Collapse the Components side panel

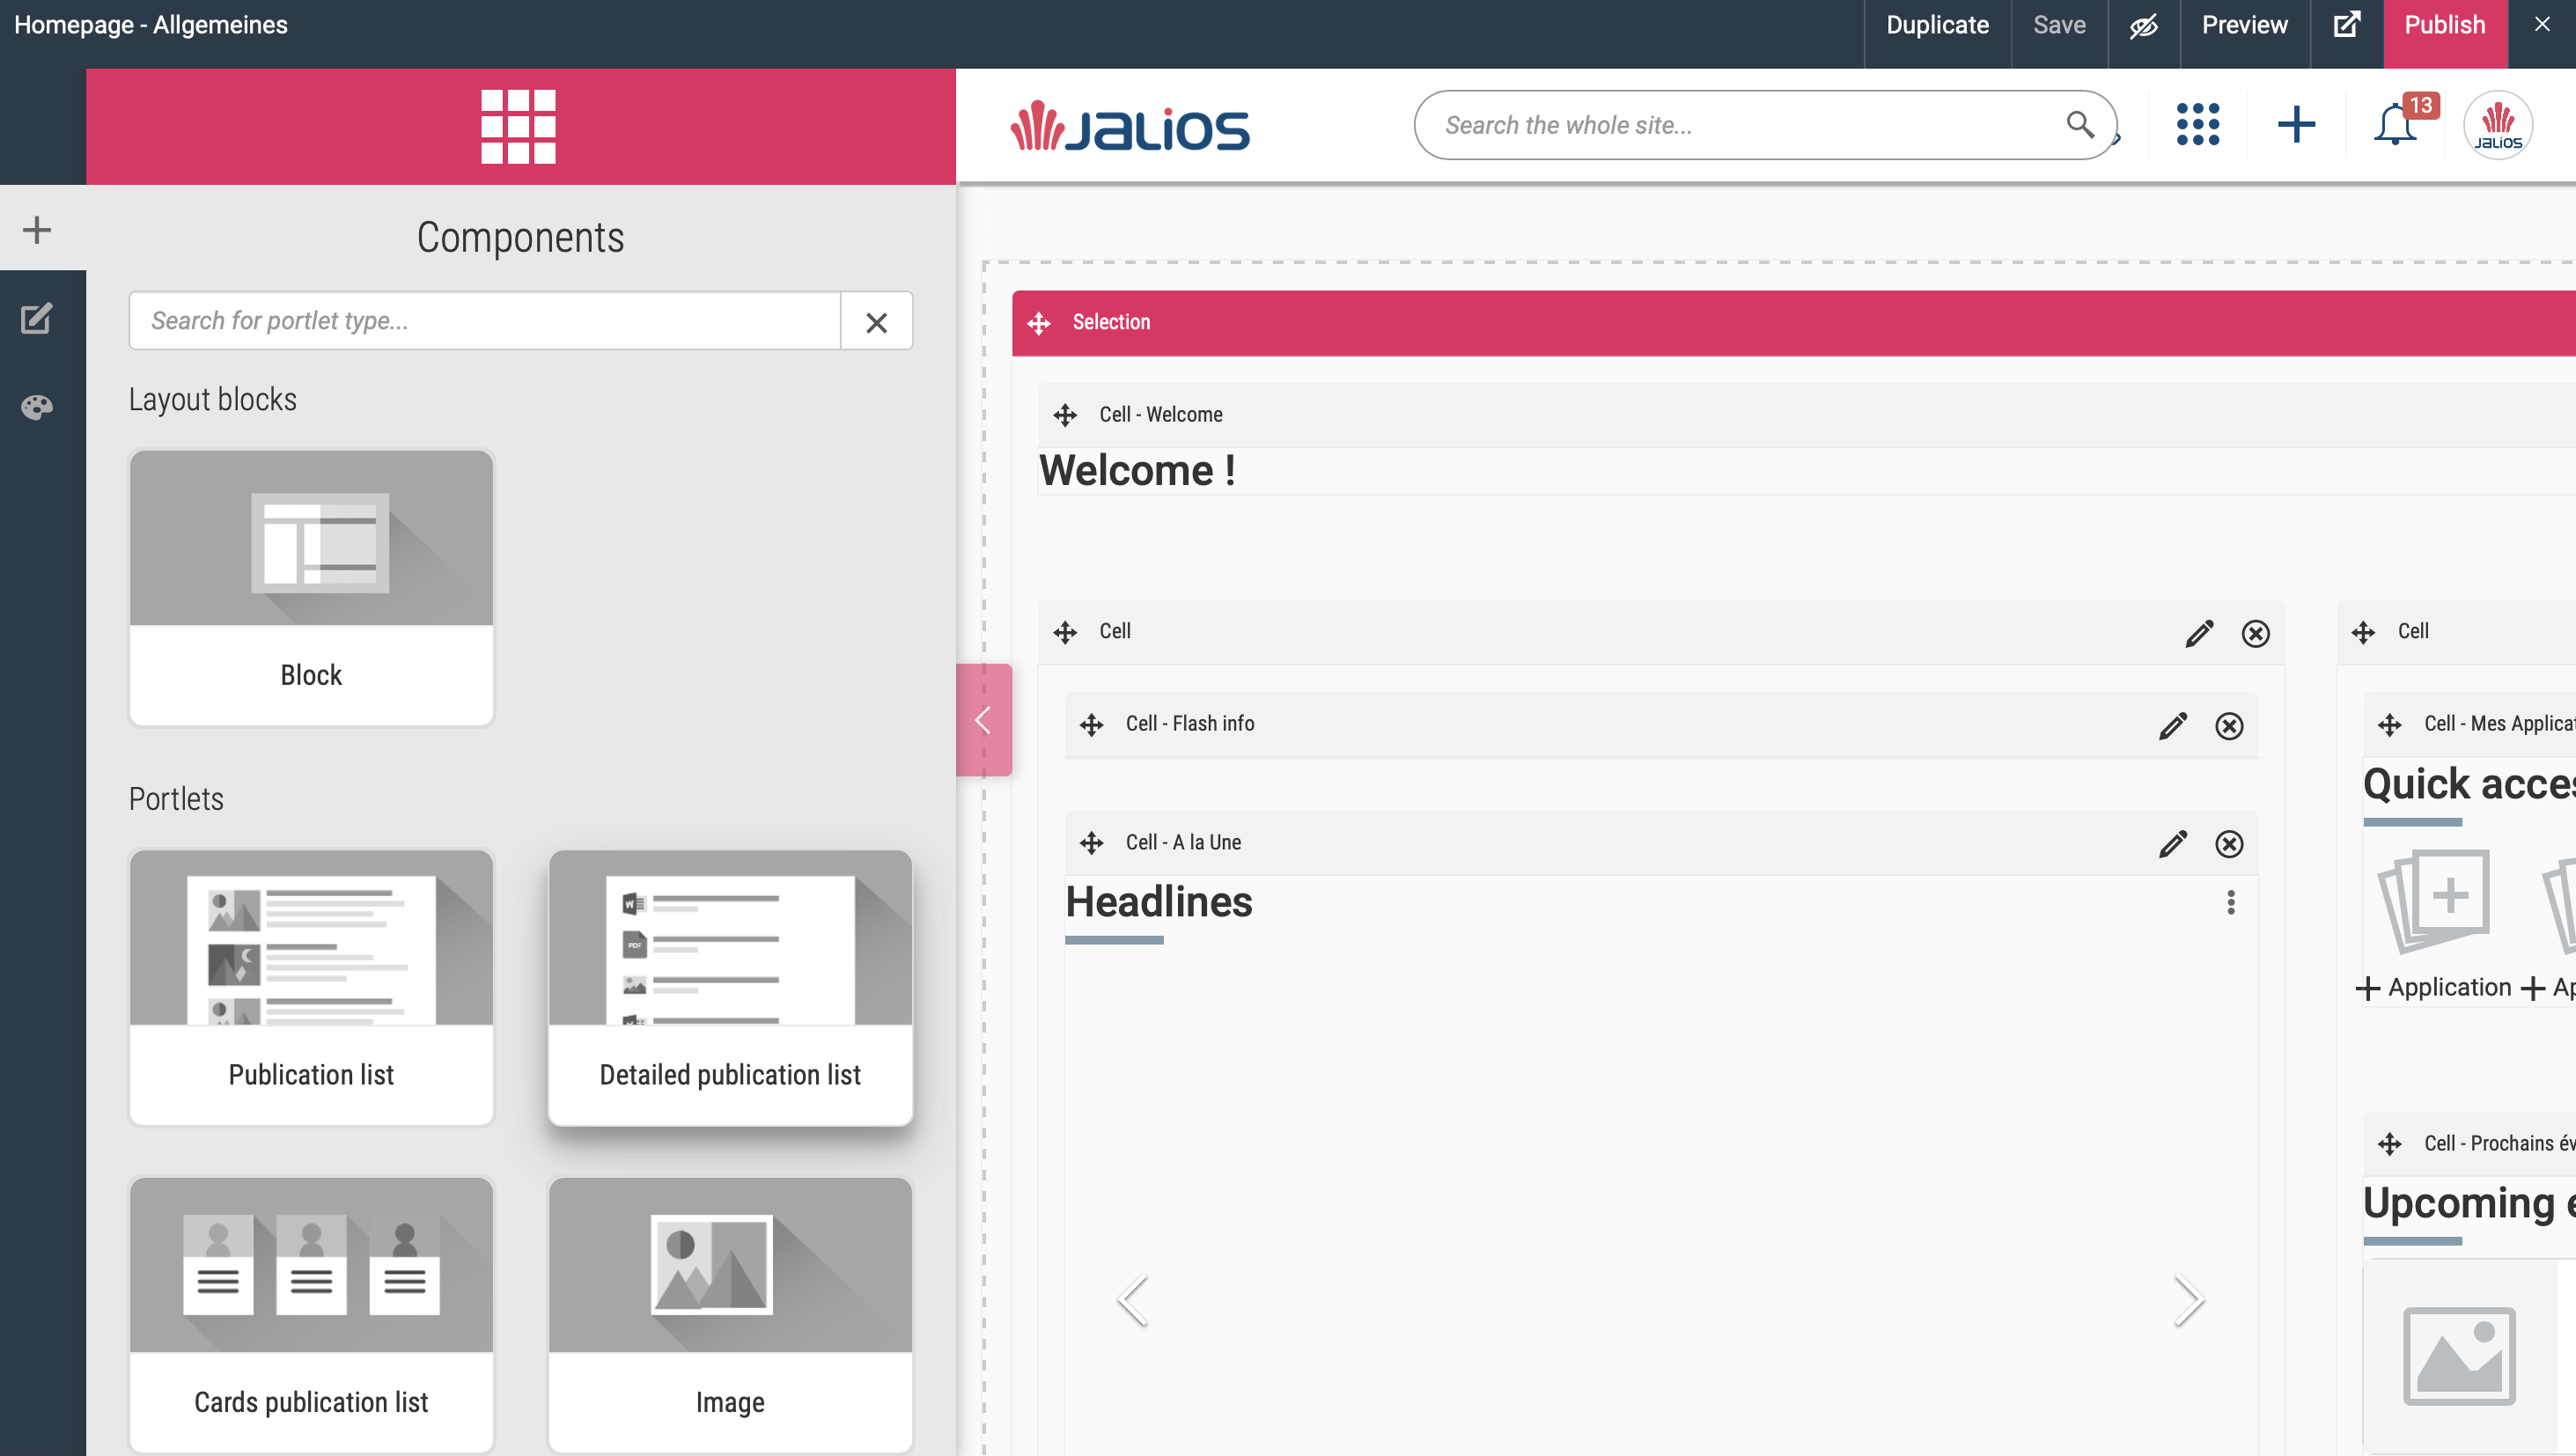tap(984, 720)
